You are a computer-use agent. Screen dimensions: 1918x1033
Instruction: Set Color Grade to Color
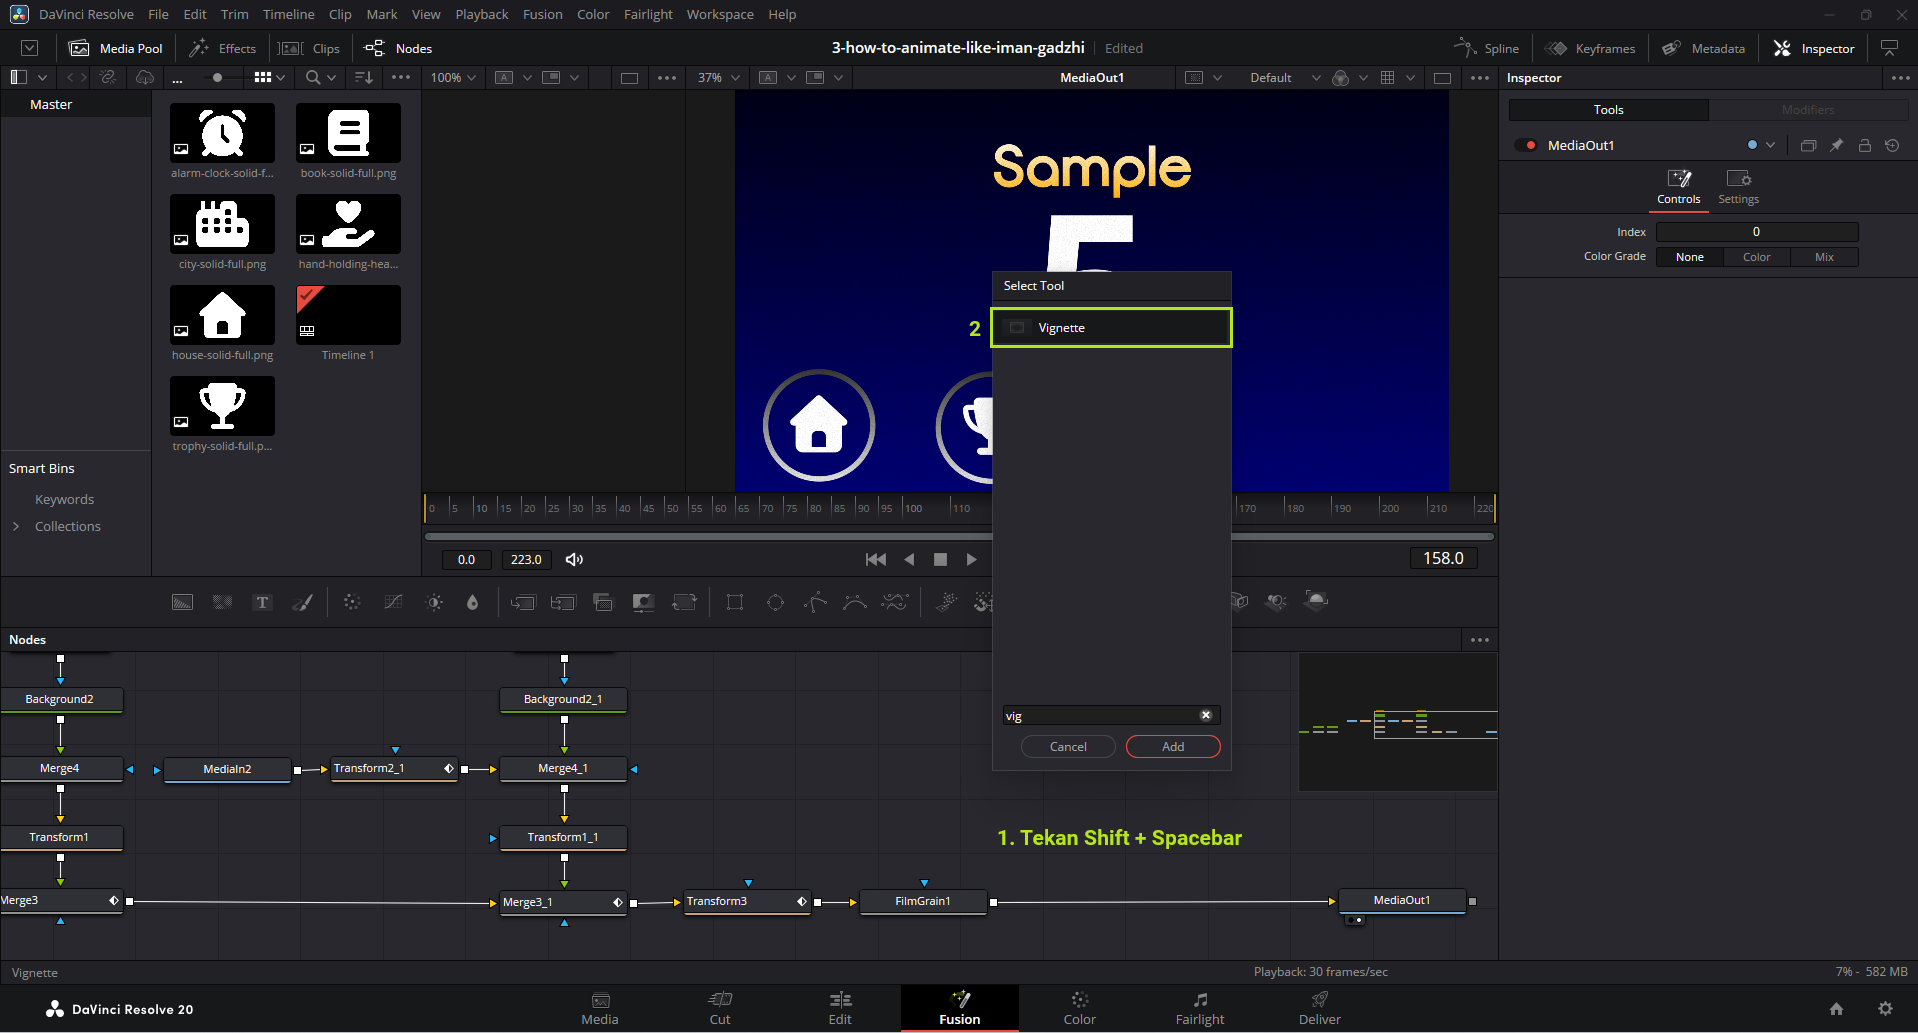pos(1756,257)
